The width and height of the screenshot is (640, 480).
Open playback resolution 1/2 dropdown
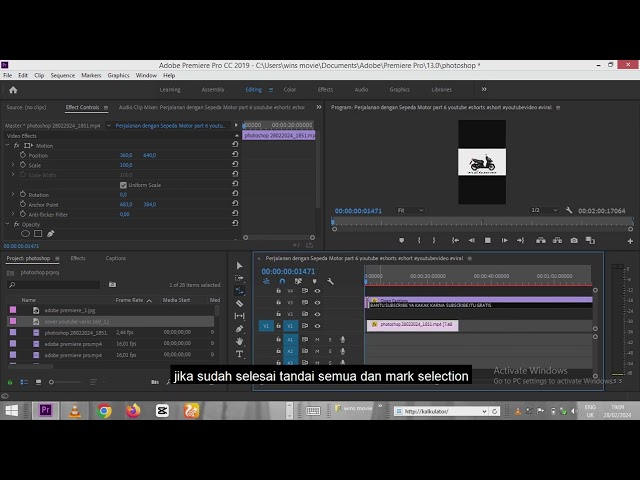(544, 211)
